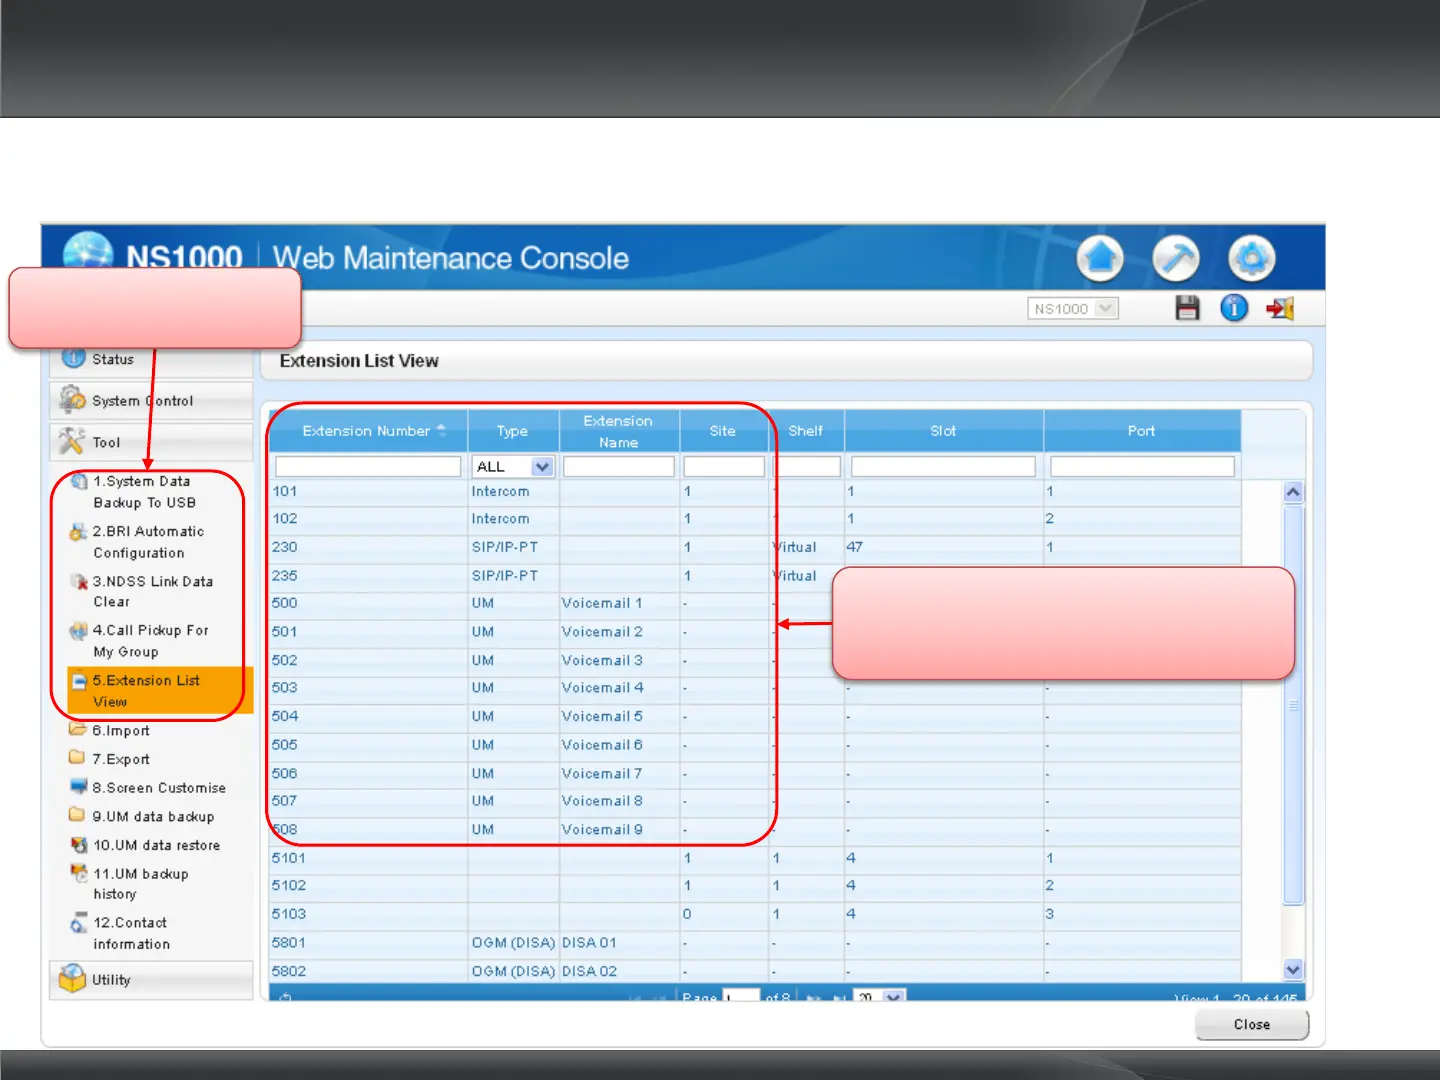Sort by Extension Number column header
Image resolution: width=1440 pixels, height=1080 pixels.
pyautogui.click(x=368, y=431)
